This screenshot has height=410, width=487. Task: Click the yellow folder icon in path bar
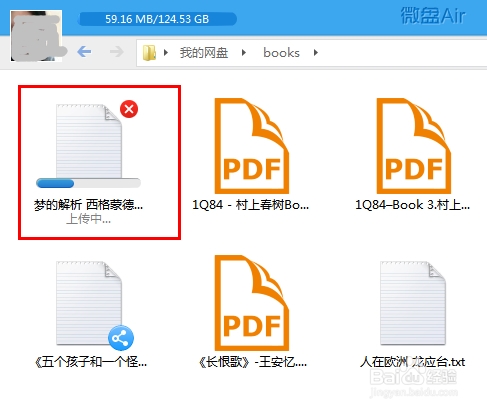point(149,53)
